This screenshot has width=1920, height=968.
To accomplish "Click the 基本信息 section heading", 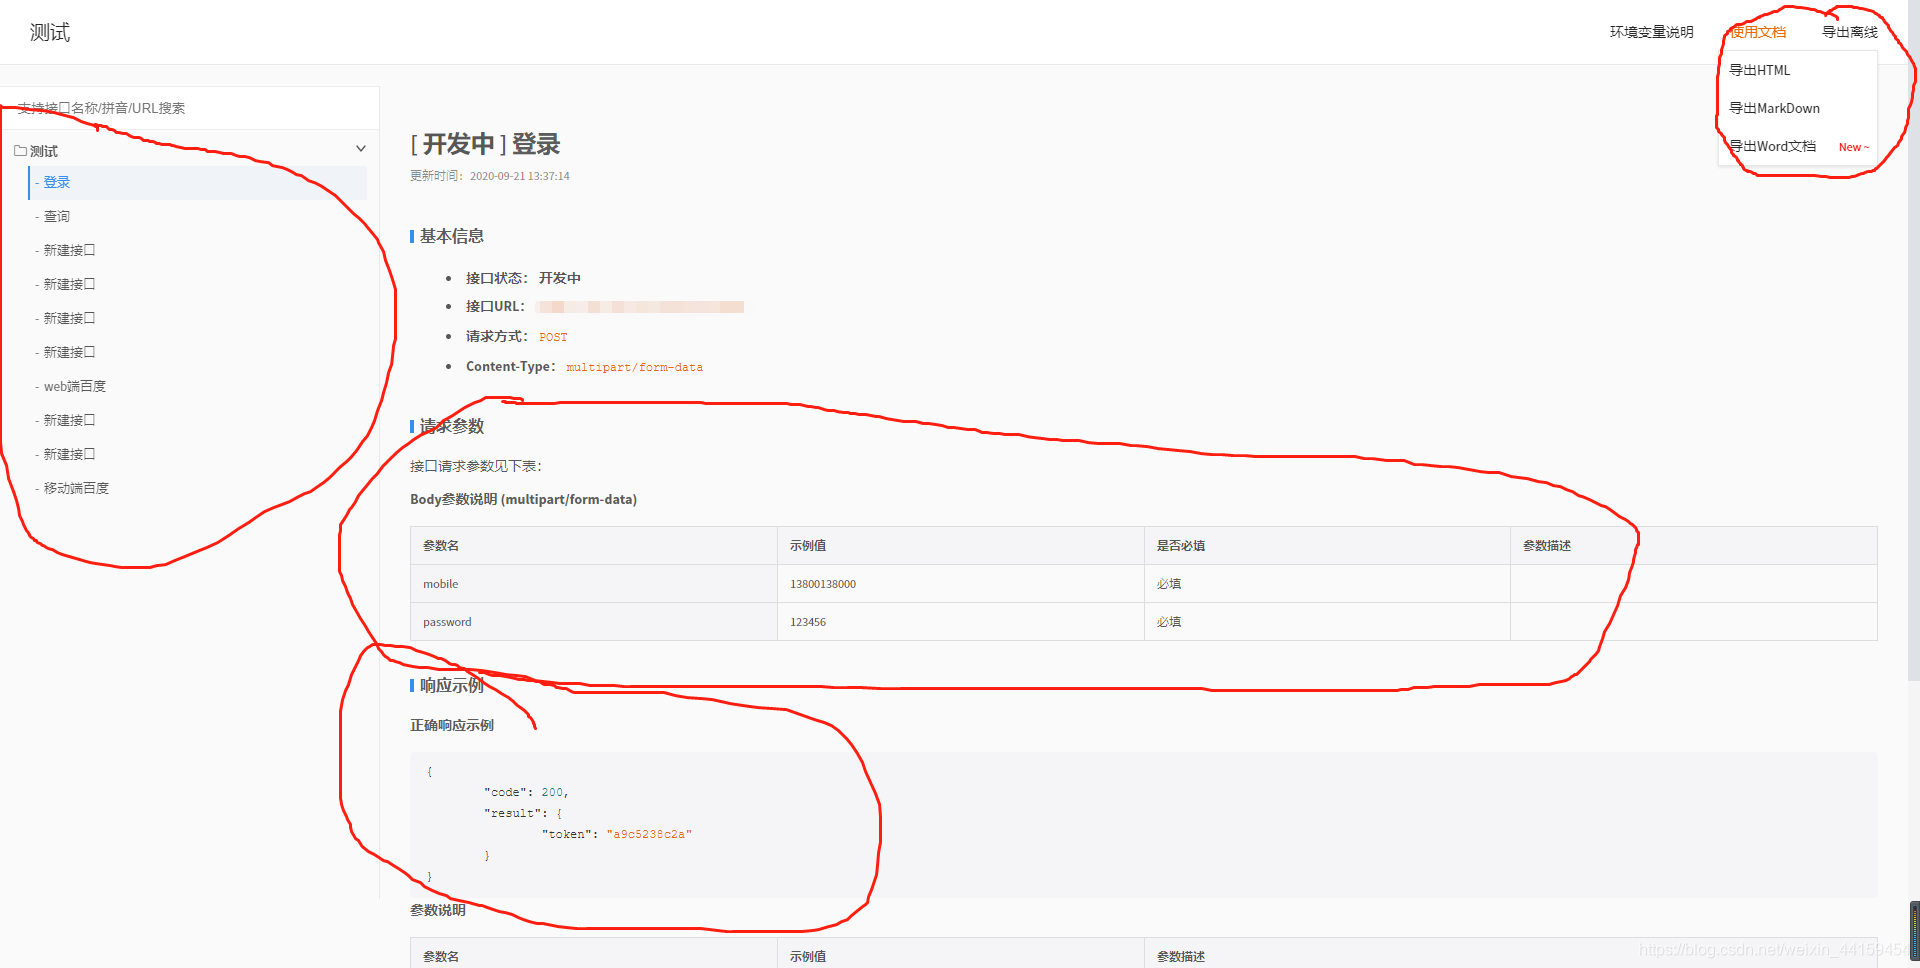I will (x=451, y=236).
